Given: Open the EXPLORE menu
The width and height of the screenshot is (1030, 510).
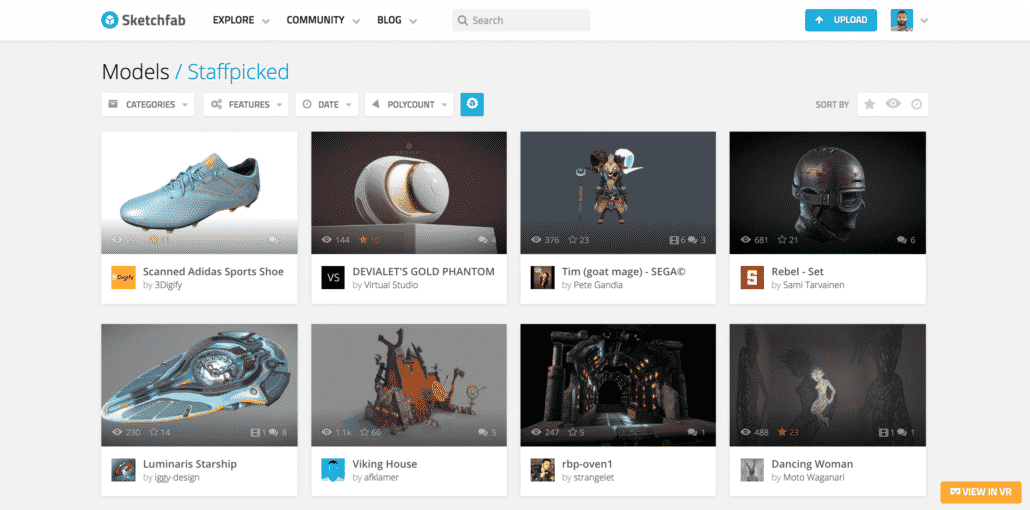Looking at the screenshot, I should (x=233, y=20).
